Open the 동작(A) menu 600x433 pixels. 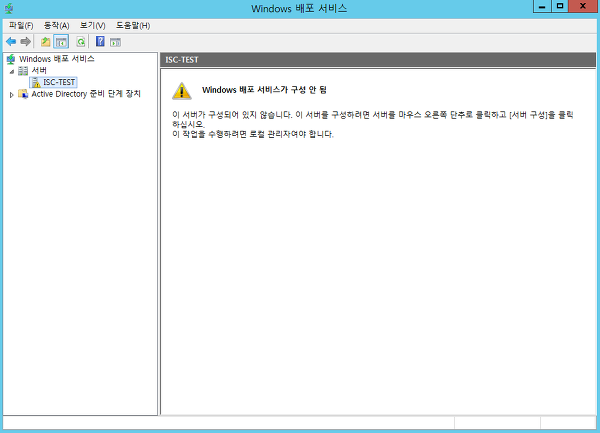click(56, 26)
